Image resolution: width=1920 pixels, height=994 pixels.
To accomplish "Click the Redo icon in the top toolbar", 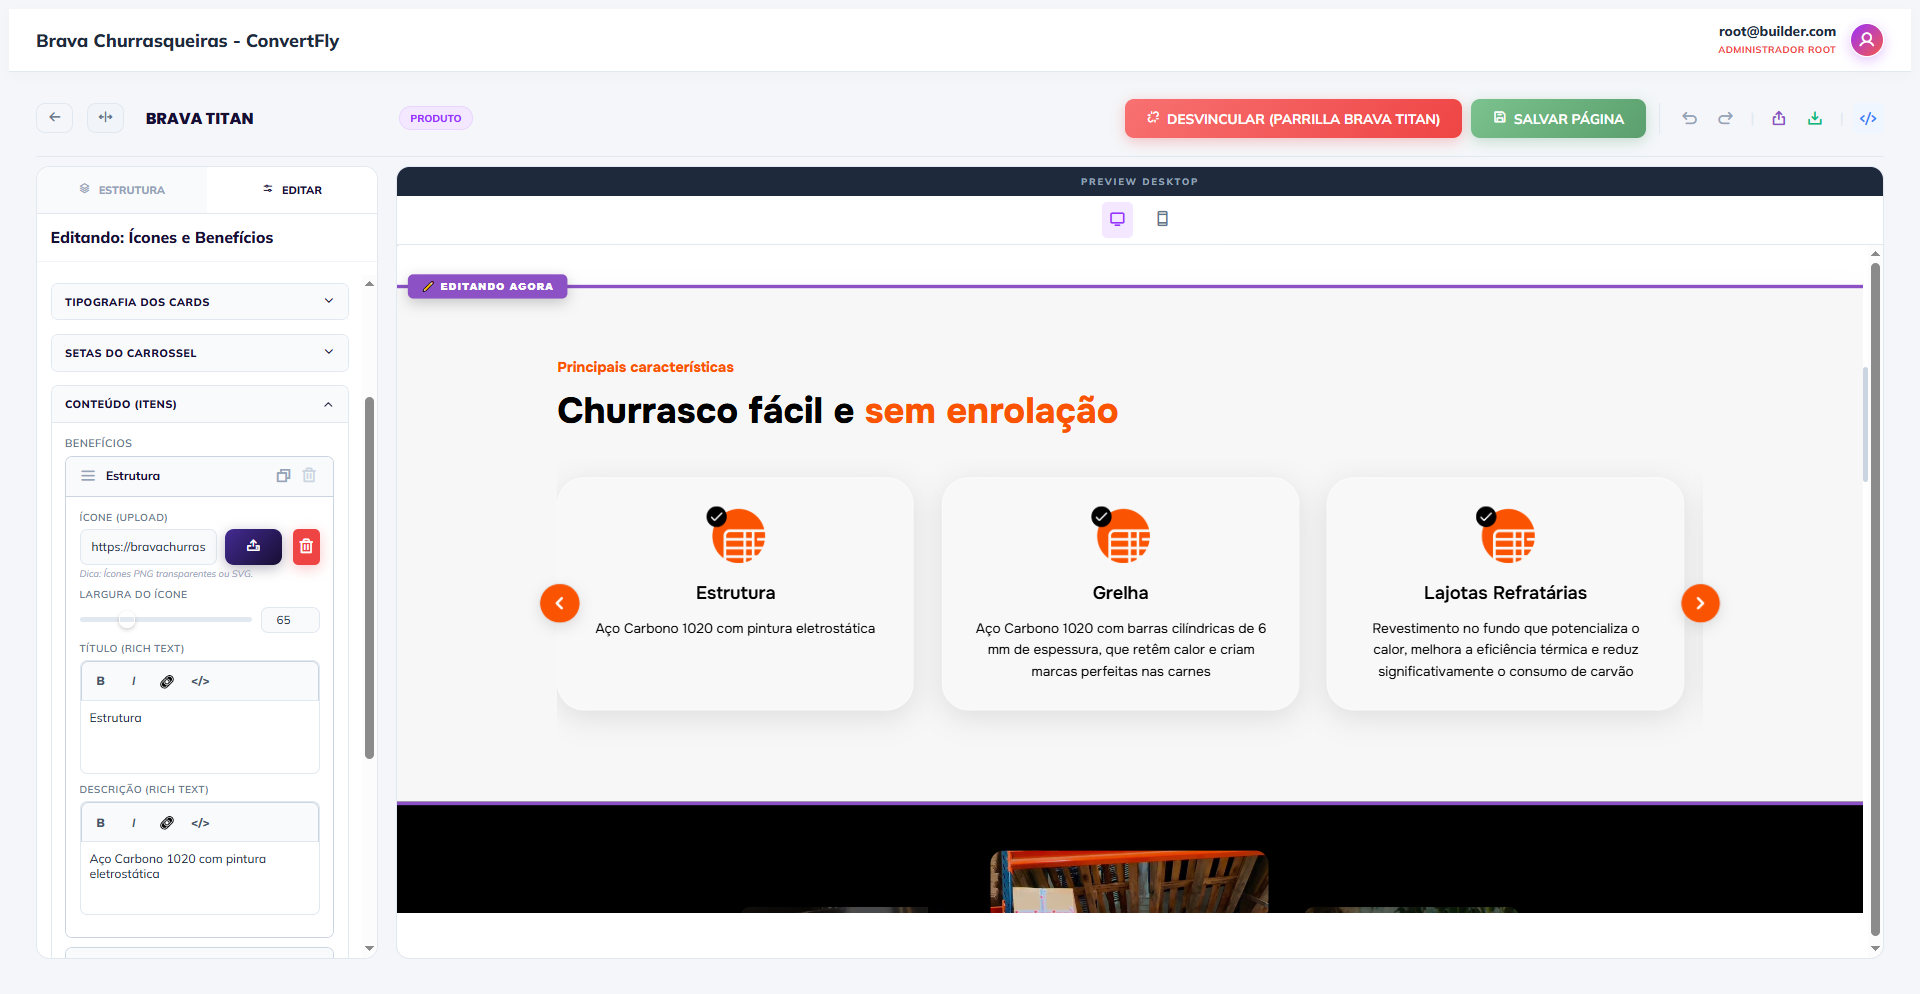I will pyautogui.click(x=1726, y=118).
